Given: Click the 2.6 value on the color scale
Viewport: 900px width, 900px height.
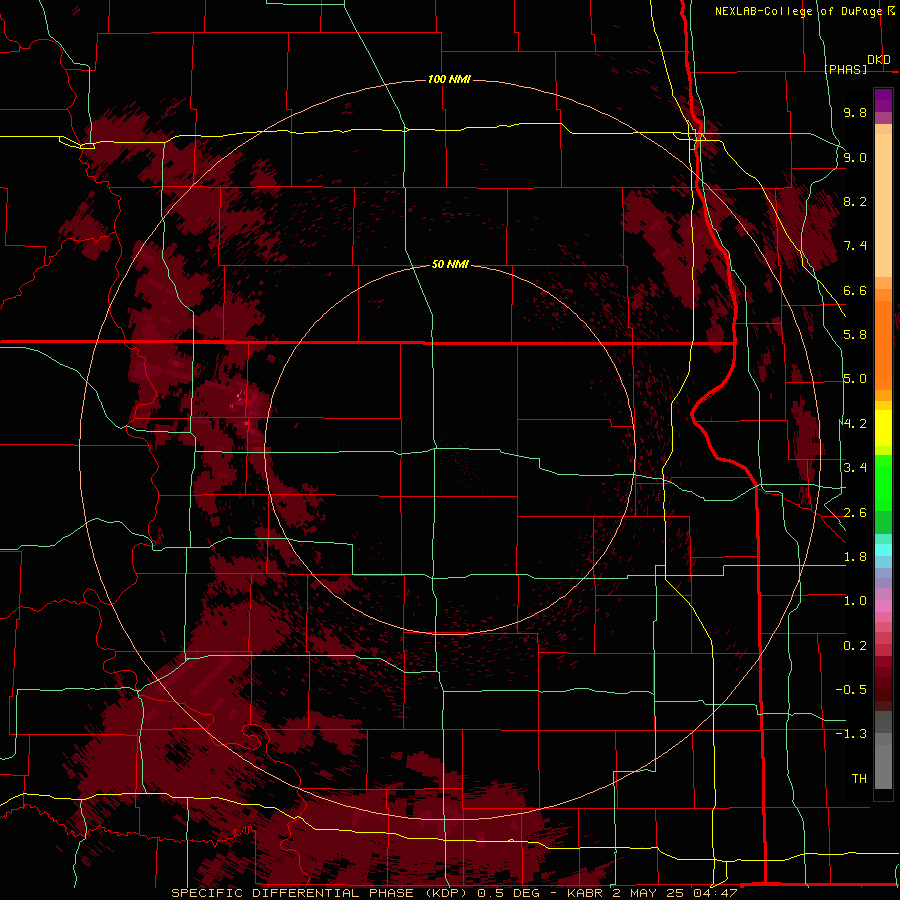Looking at the screenshot, I should (x=855, y=513).
